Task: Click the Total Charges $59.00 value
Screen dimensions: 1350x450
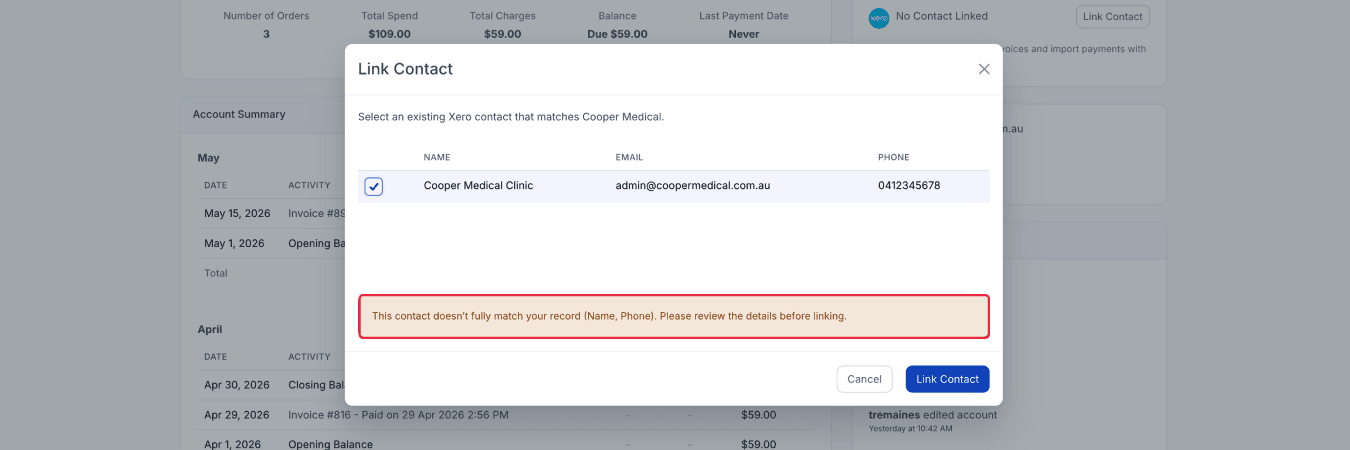Action: point(502,34)
